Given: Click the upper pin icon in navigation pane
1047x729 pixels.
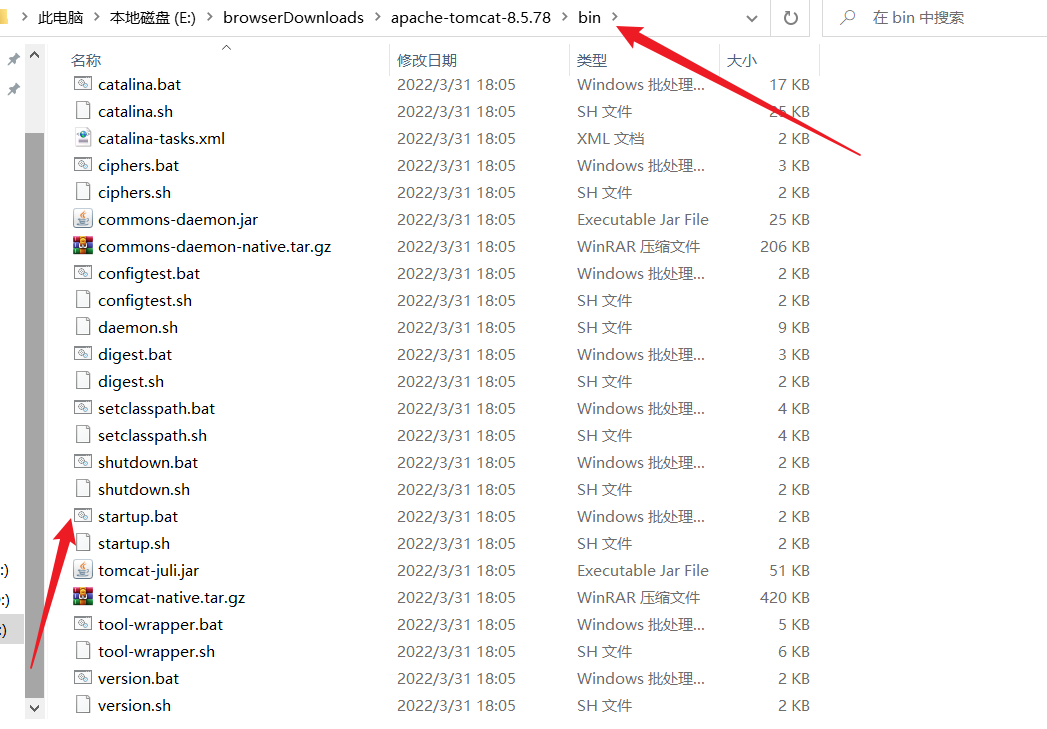Looking at the screenshot, I should coord(13,59).
